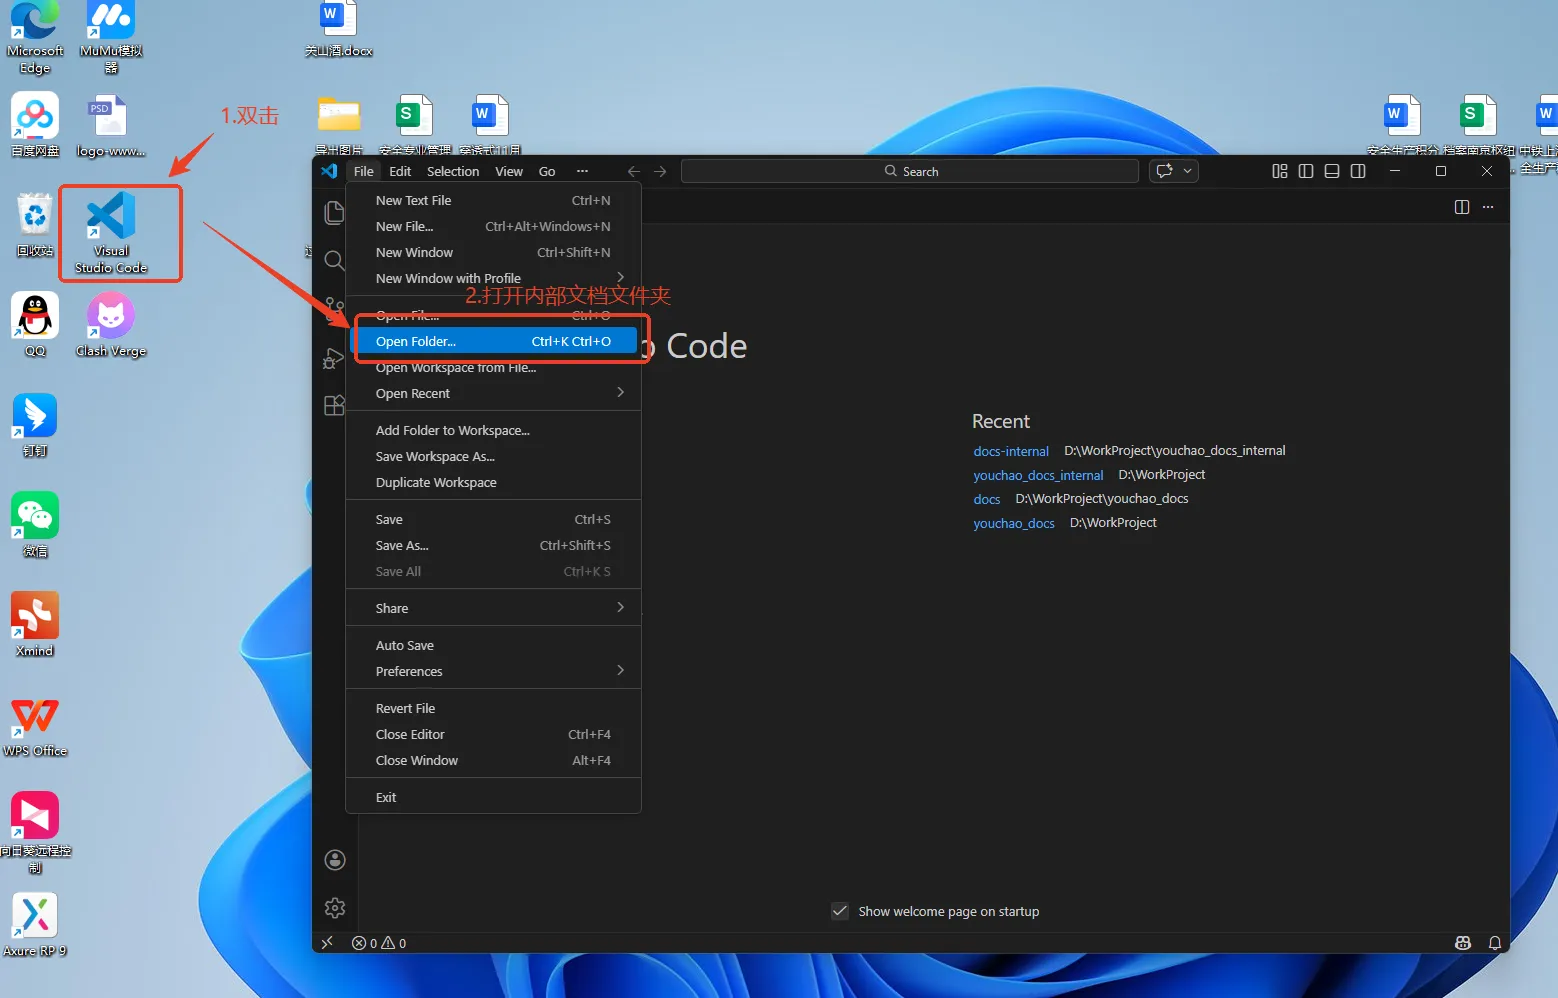Open the Microsoft Edge desktop icon
This screenshot has width=1558, height=998.
coord(35,38)
